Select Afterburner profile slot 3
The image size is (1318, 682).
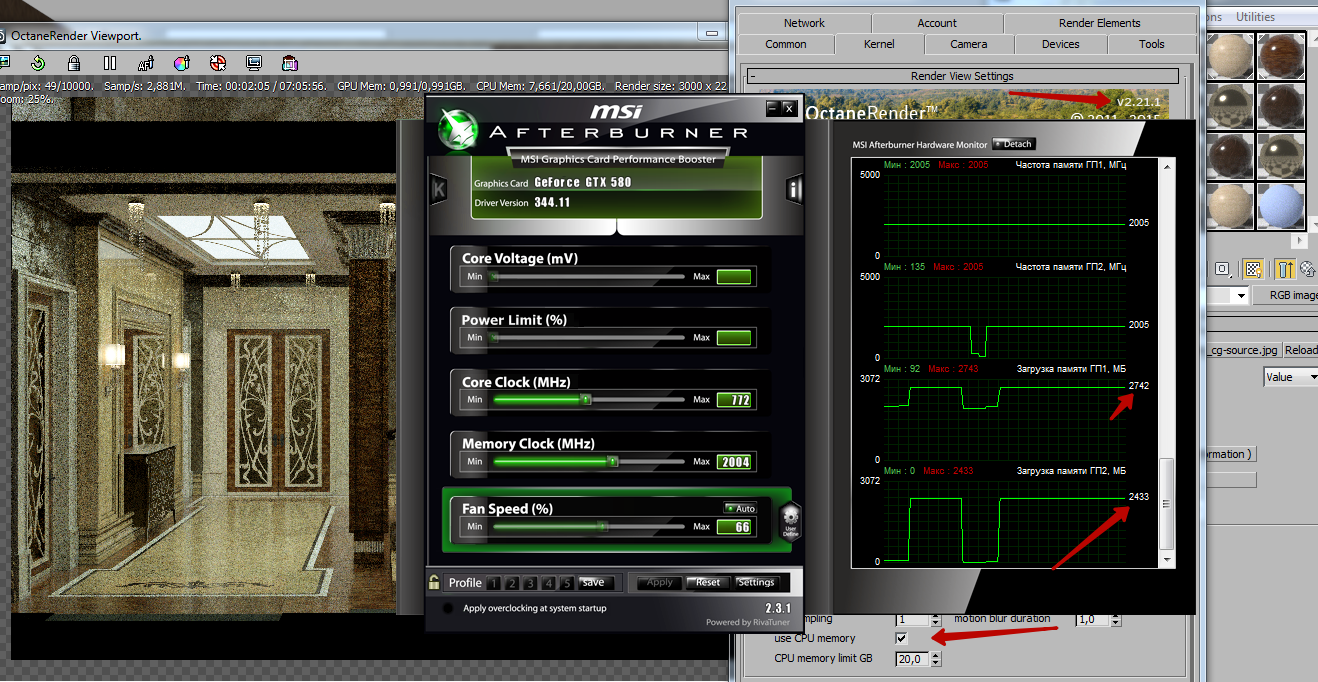coord(530,583)
